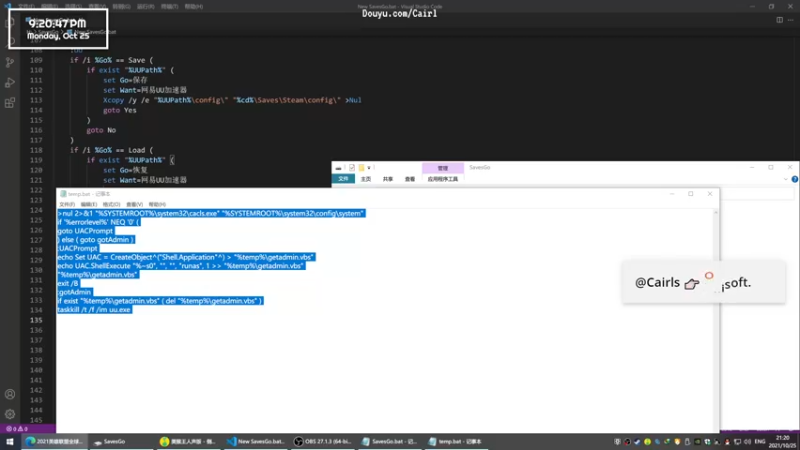
Task: Click Notepad scrollbar up arrow
Action: pyautogui.click(x=715, y=212)
